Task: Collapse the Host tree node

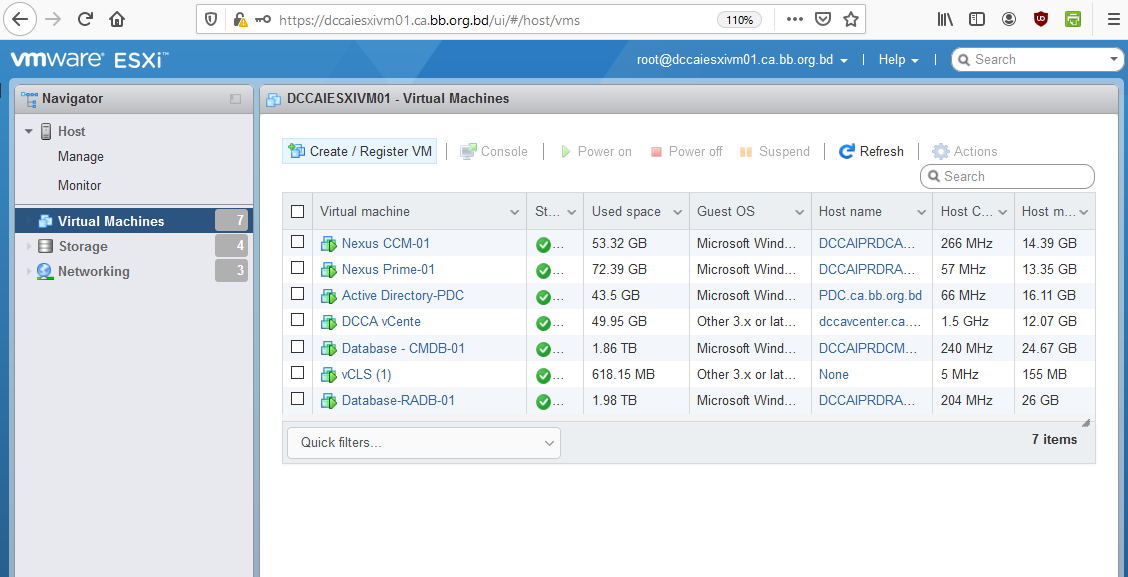Action: pyautogui.click(x=29, y=132)
